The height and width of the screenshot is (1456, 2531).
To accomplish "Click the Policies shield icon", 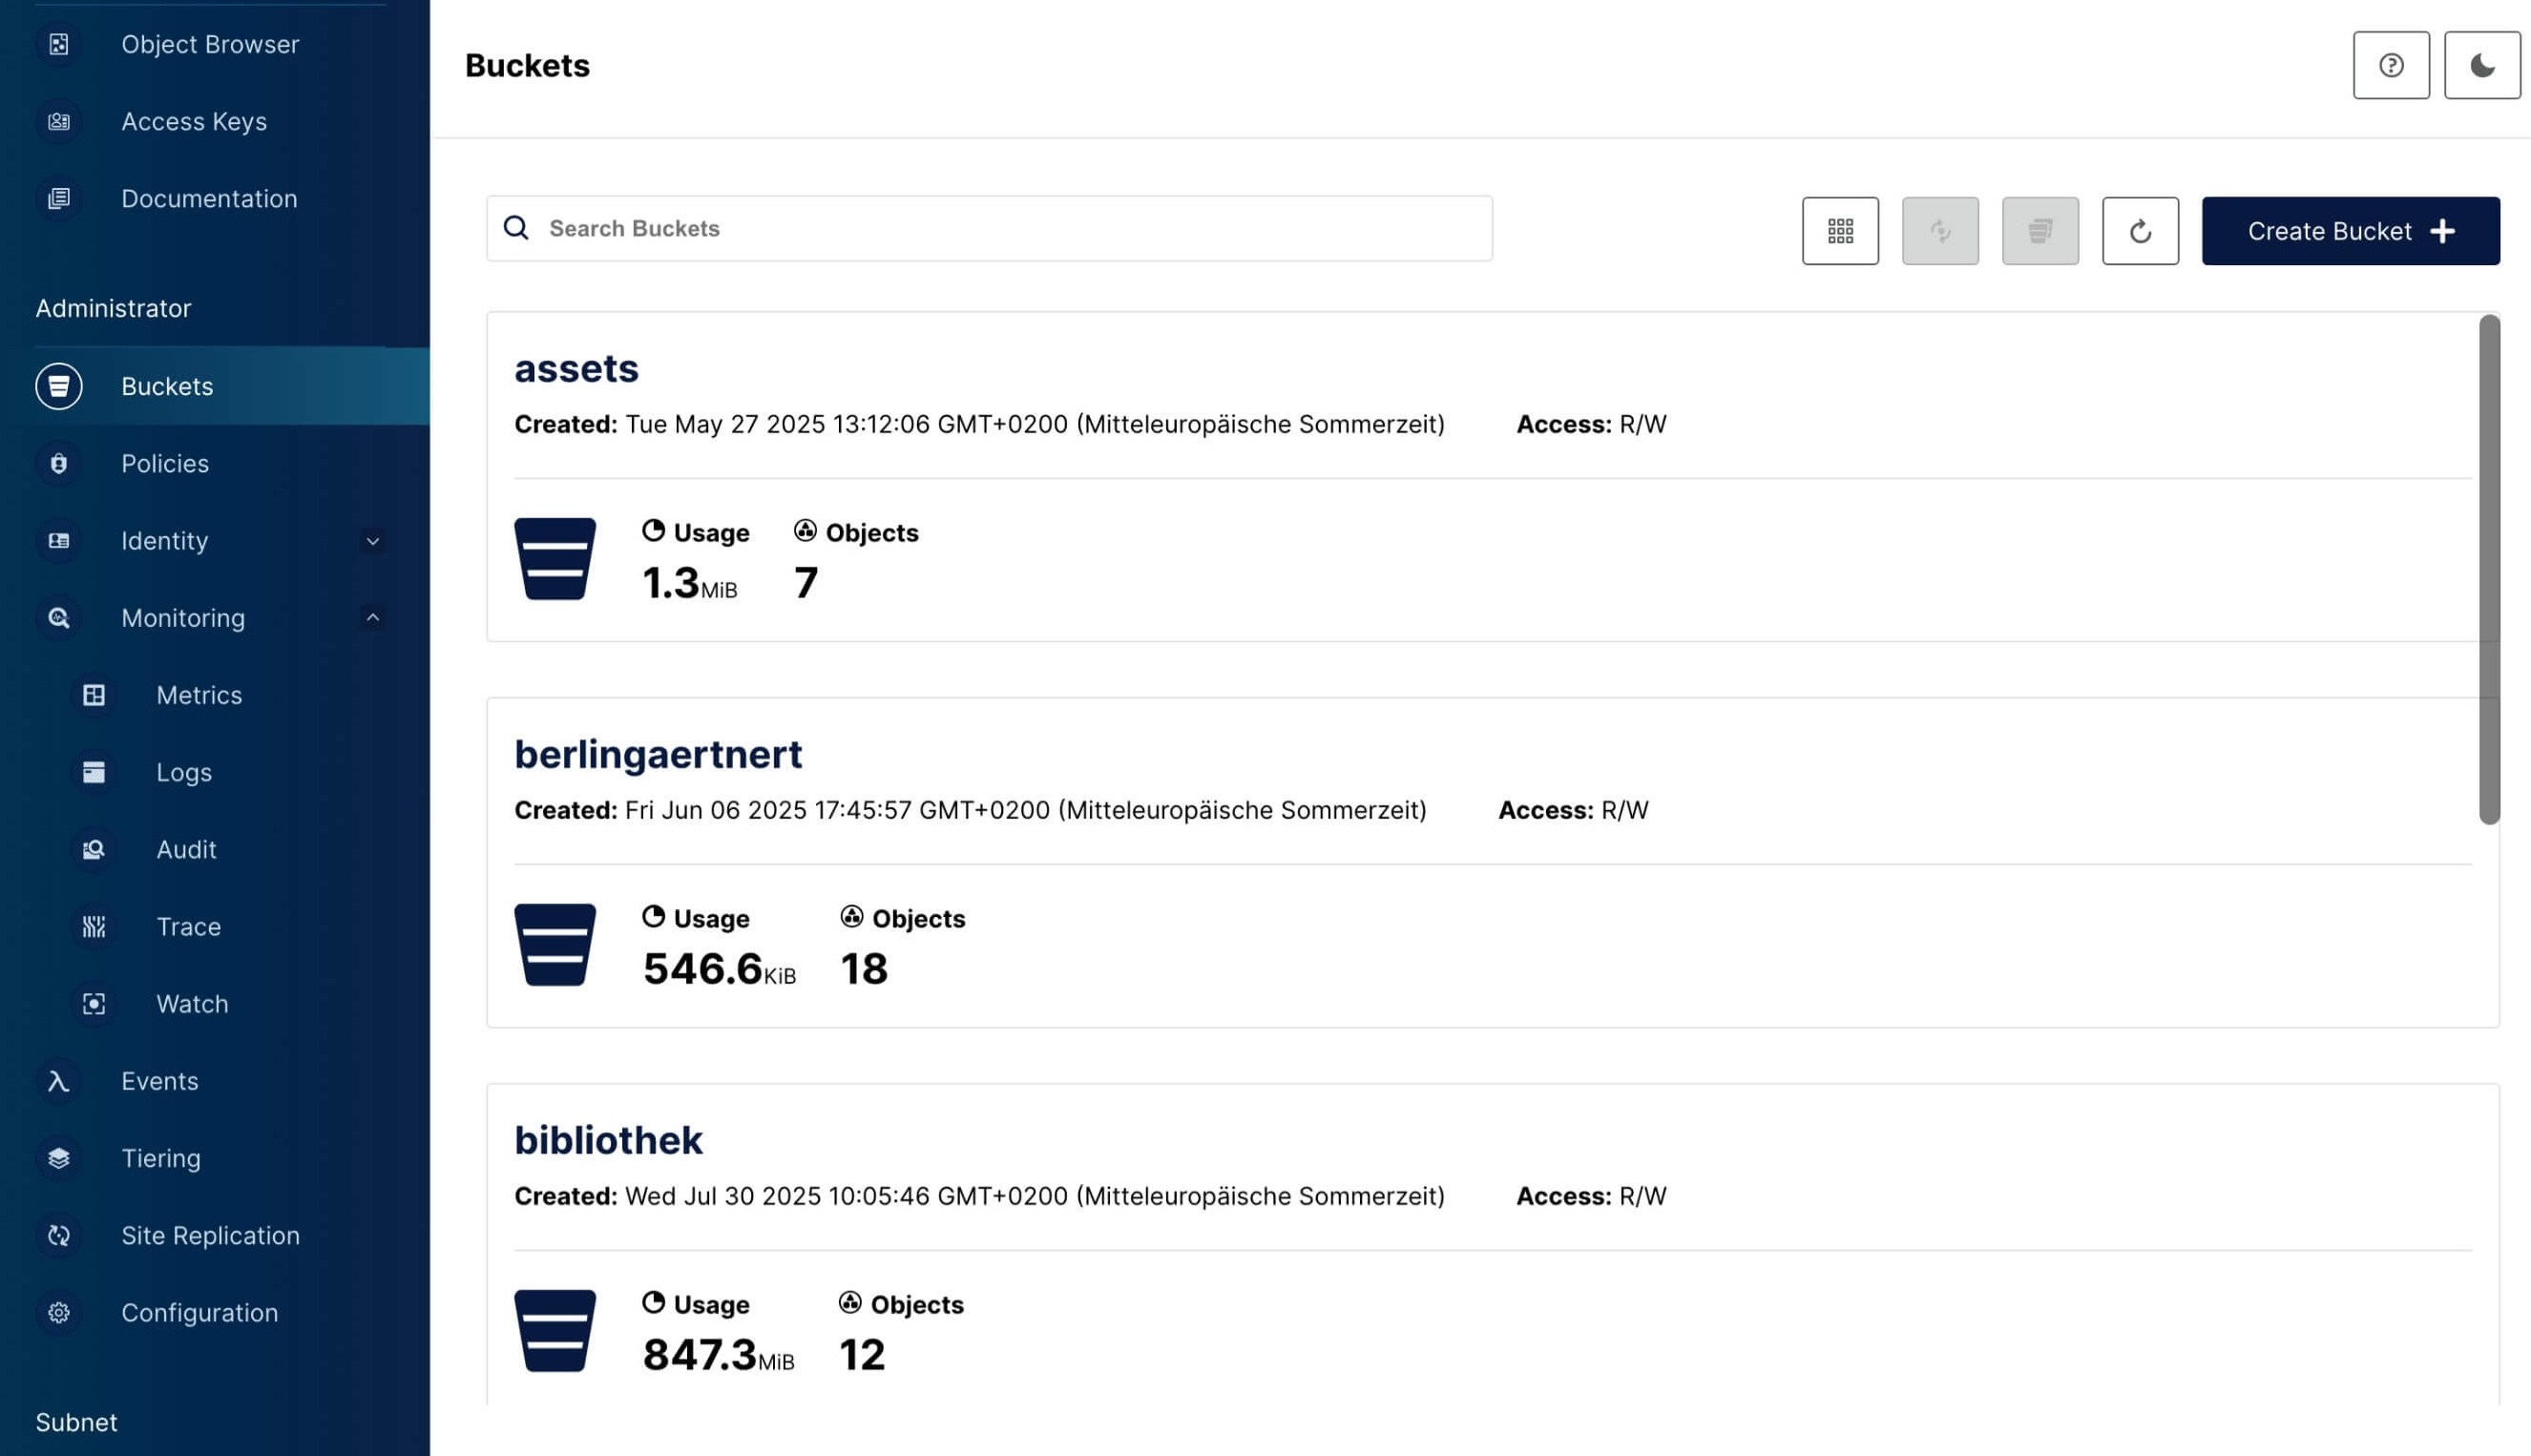I will point(58,464).
